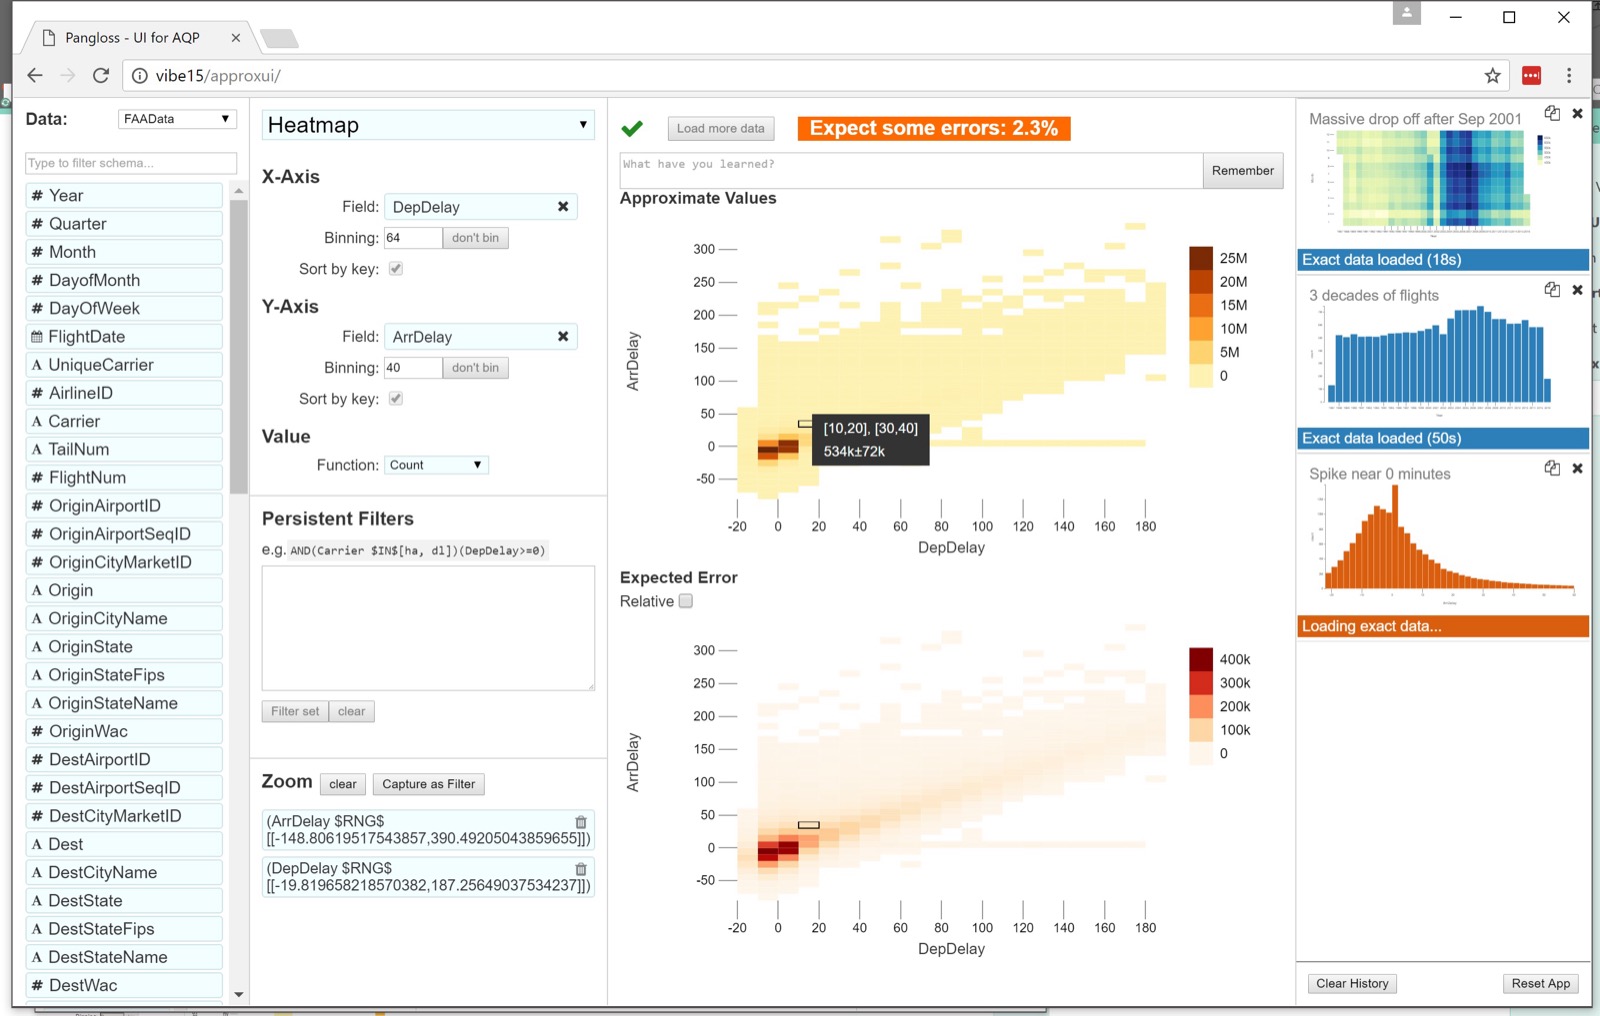
Task: Clear the zoom ranges
Action: click(343, 784)
